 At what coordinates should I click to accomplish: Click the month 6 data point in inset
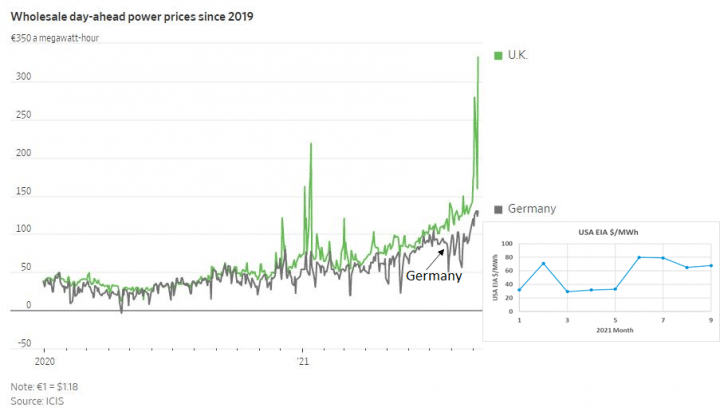click(639, 257)
